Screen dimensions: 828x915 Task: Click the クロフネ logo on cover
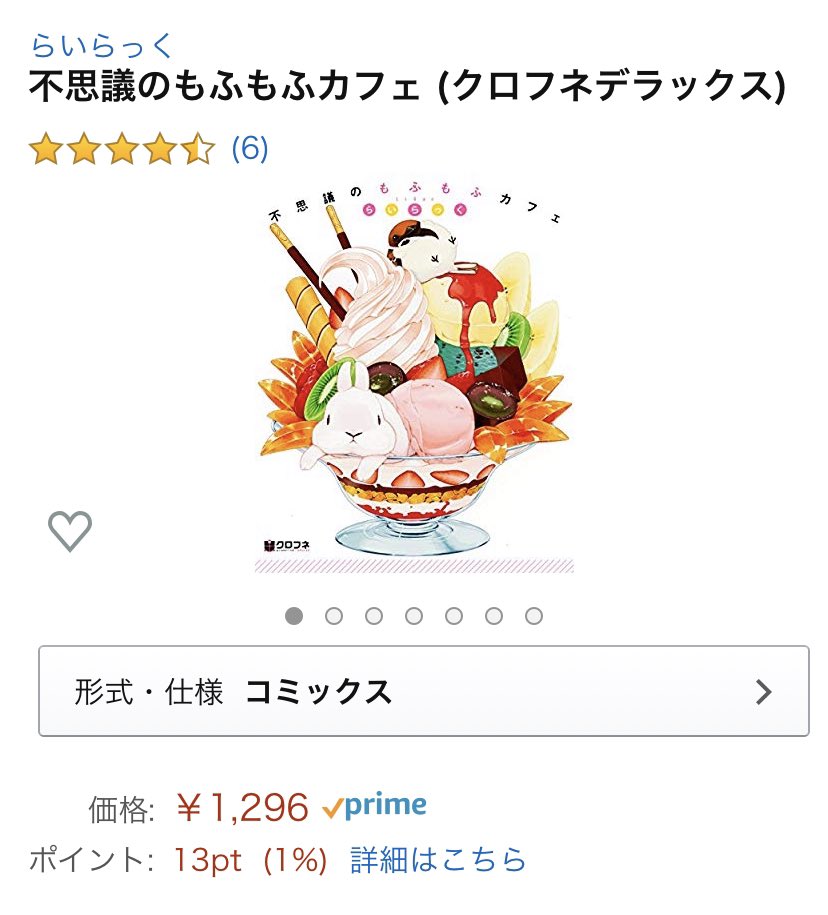point(287,546)
